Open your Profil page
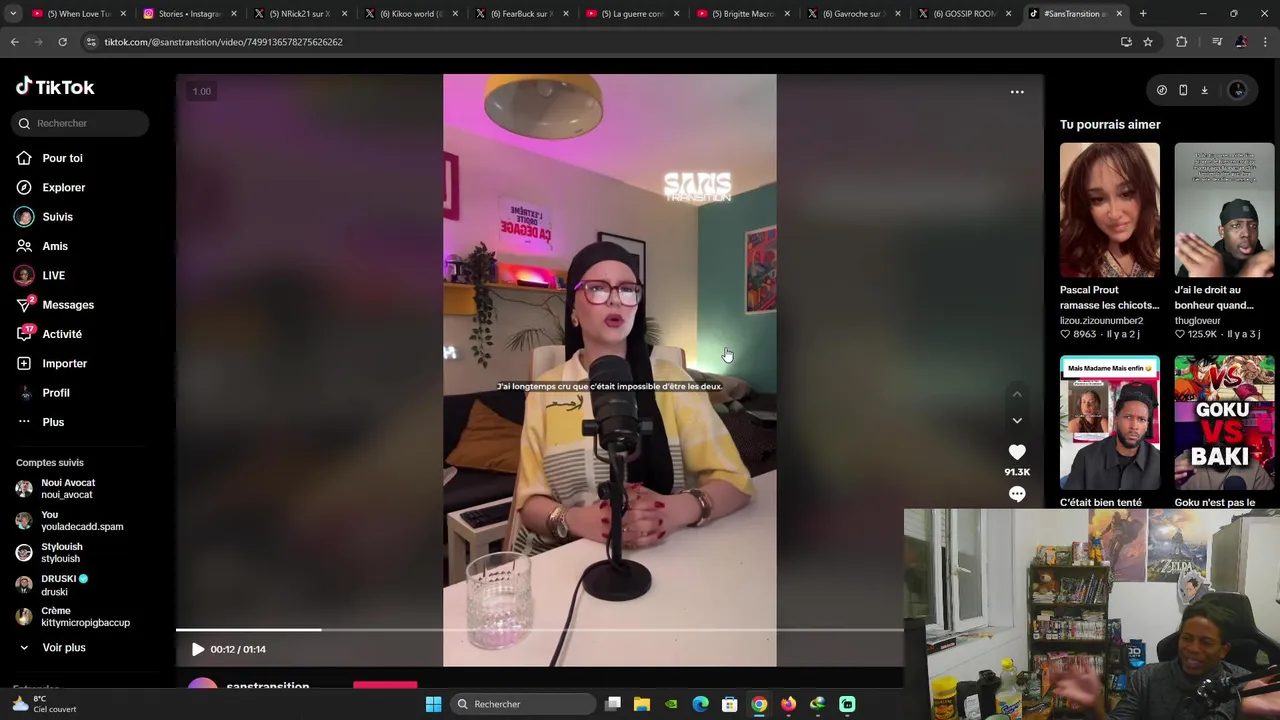 56,393
